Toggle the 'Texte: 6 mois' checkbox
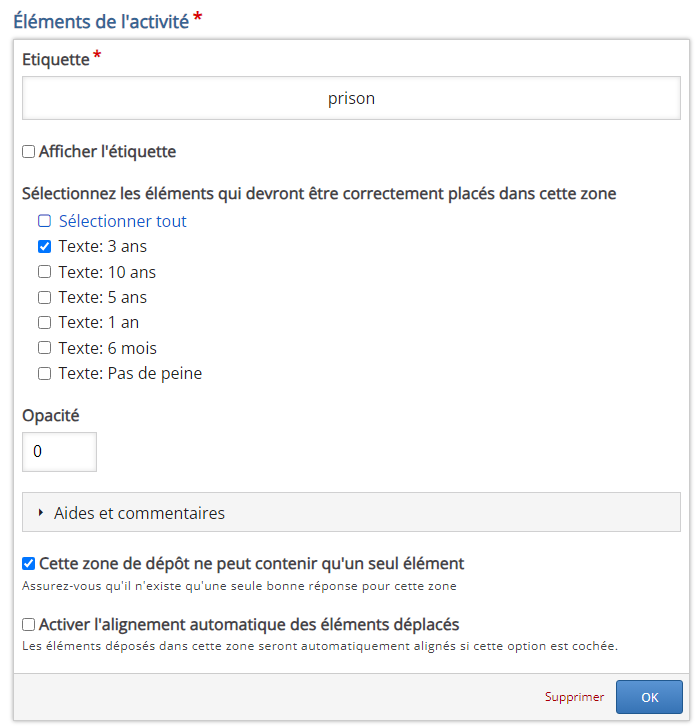The image size is (697, 727). point(44,348)
